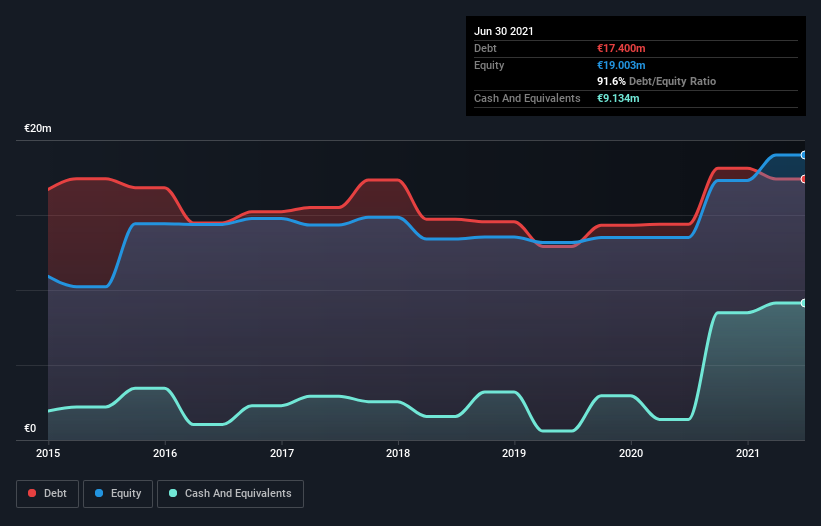Viewport: 821px width, 526px height.
Task: Click the 2016 x-axis label
Action: tap(165, 453)
